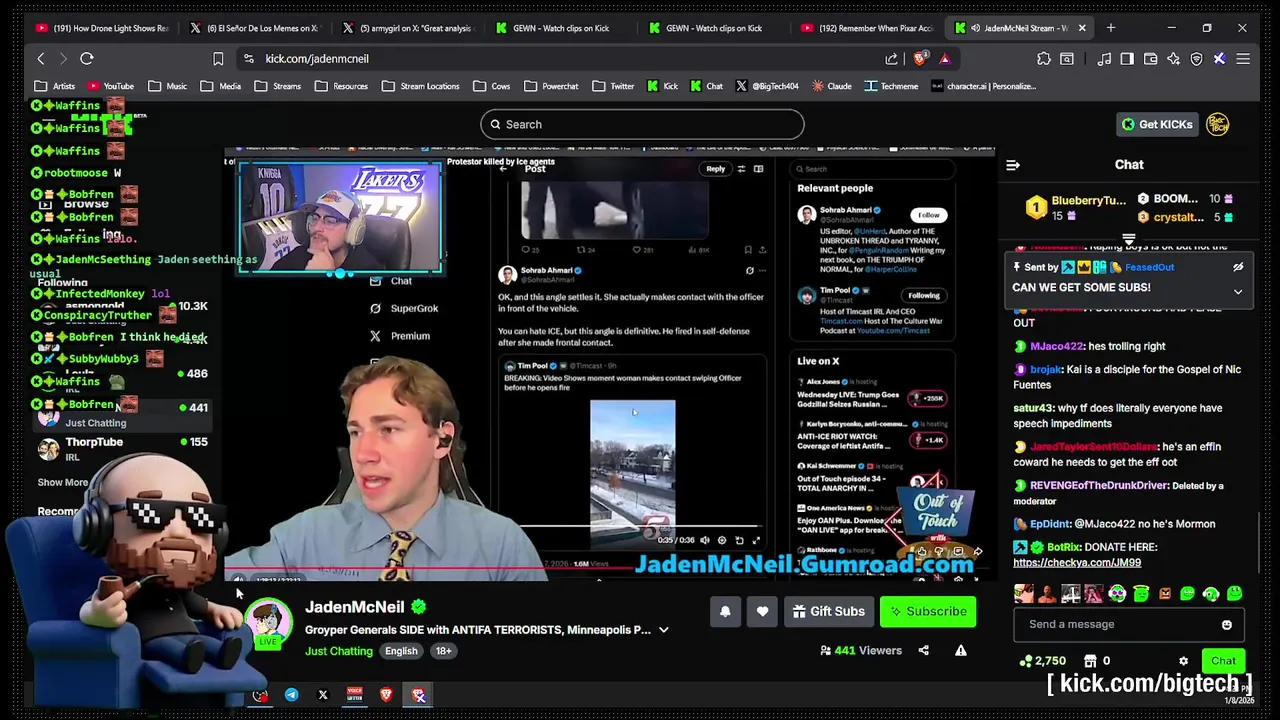The image size is (1280, 720).
Task: Open the emote shortcut row first emote
Action: coord(1023,595)
